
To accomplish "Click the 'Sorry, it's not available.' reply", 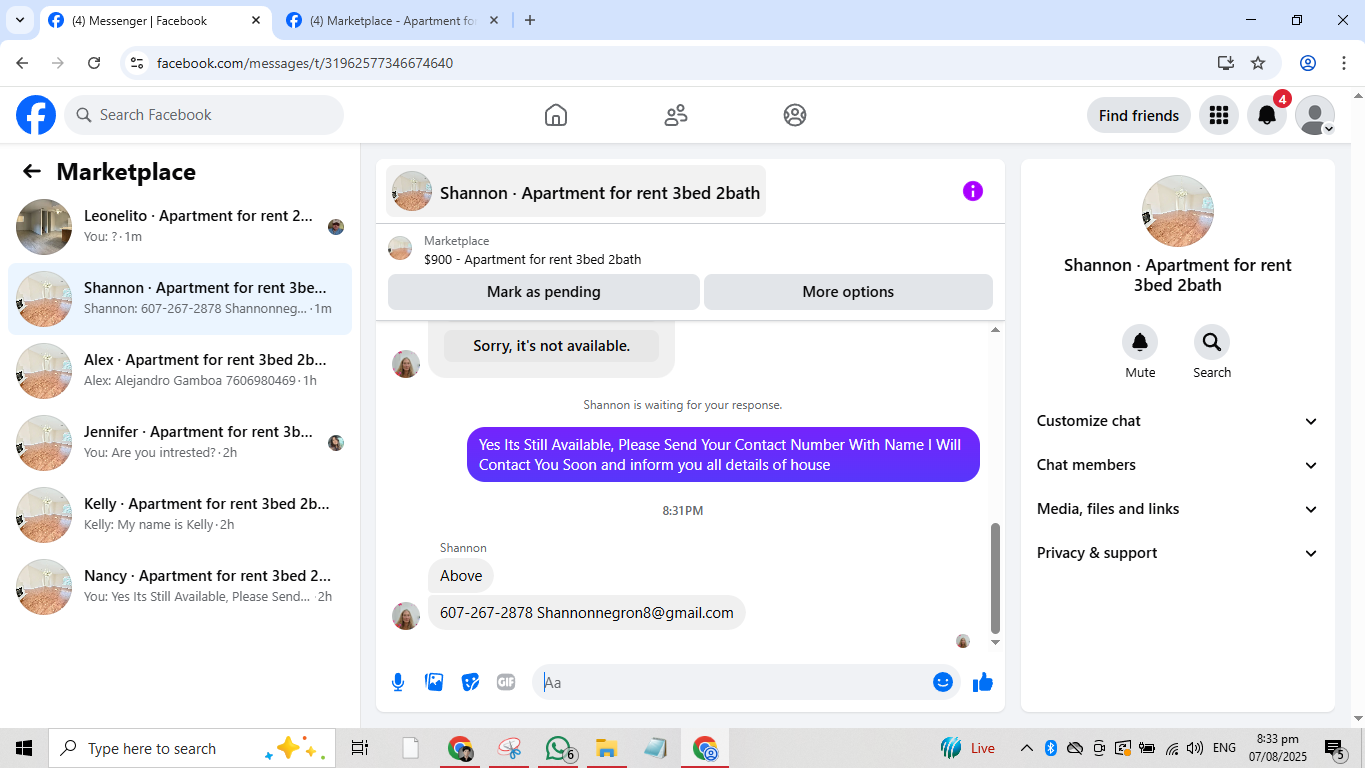I will click(x=551, y=346).
